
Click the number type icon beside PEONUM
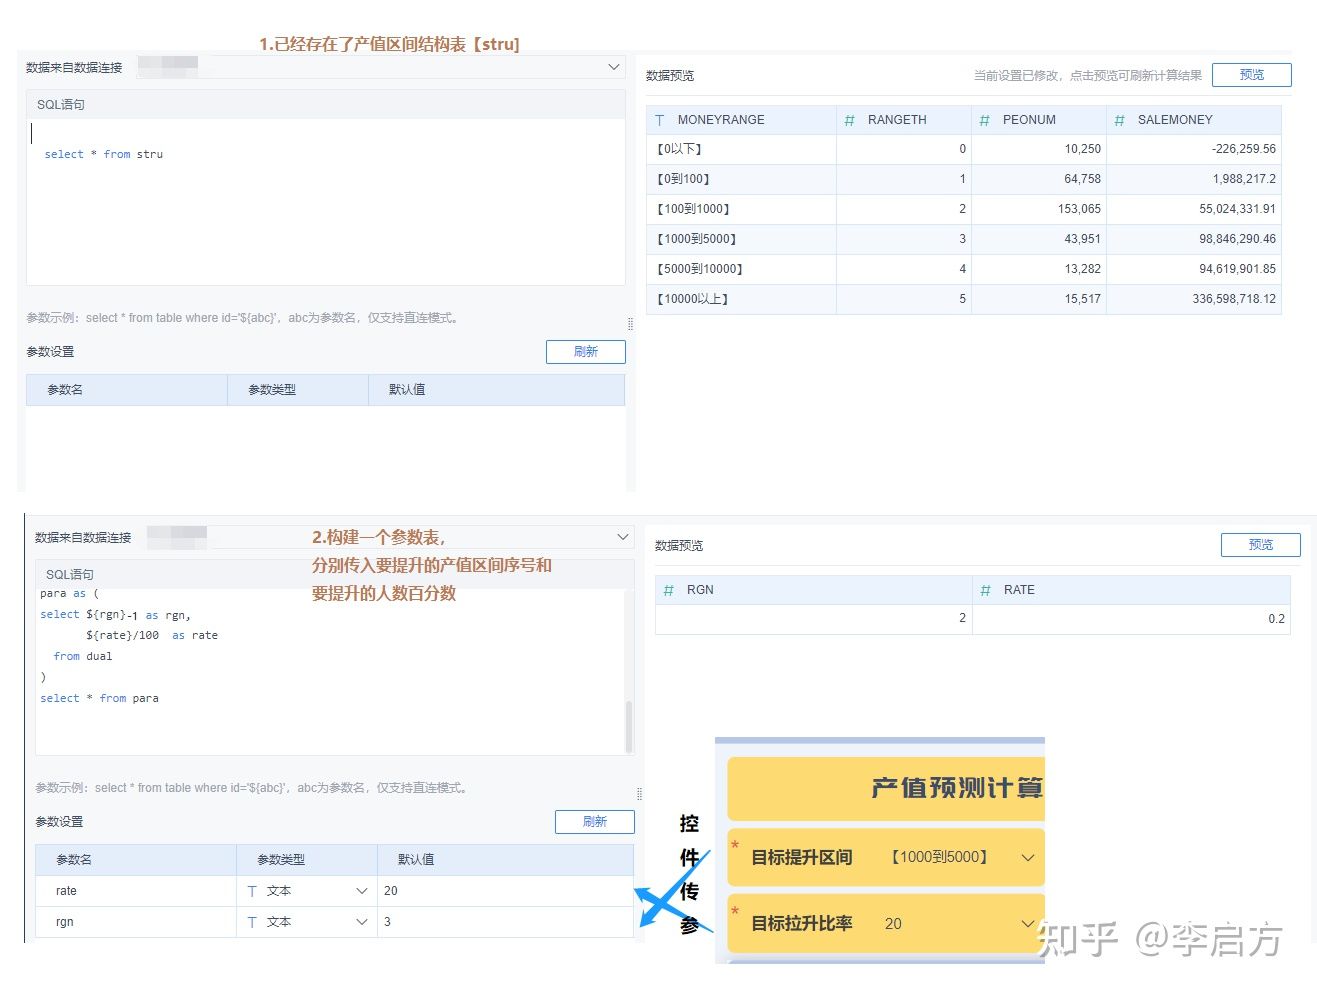click(x=984, y=120)
